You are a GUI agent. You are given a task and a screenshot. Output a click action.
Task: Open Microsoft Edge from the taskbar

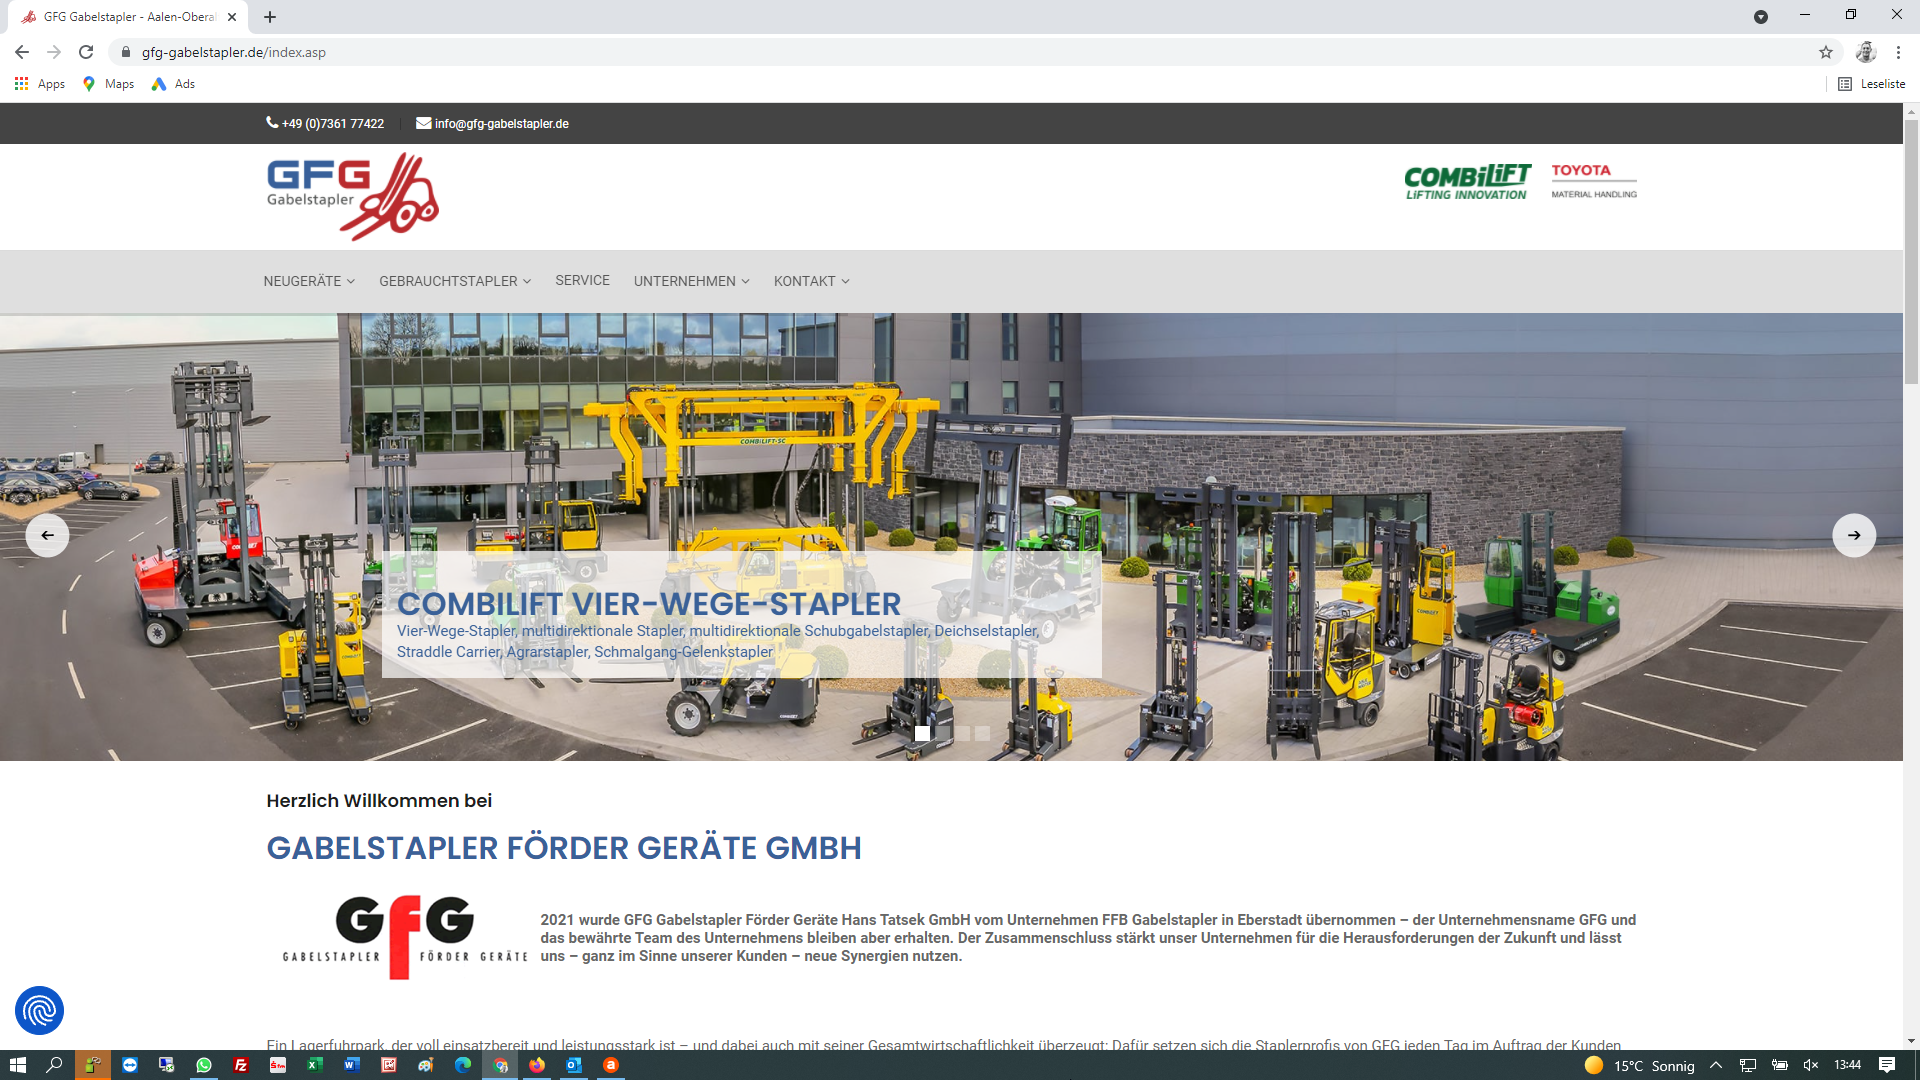462,1065
